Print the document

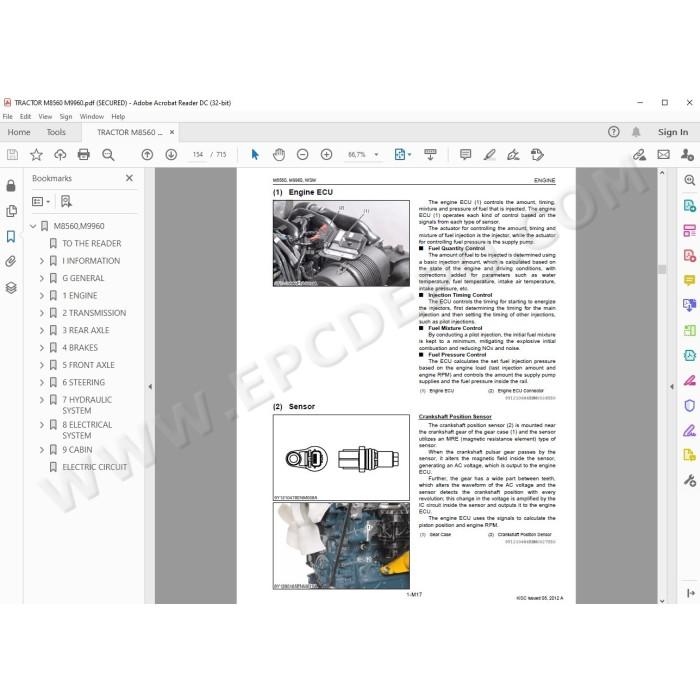tap(83, 154)
